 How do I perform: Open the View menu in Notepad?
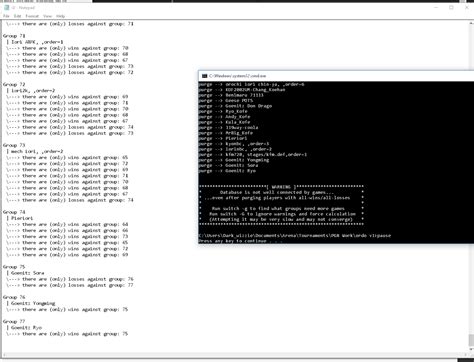click(x=48, y=16)
